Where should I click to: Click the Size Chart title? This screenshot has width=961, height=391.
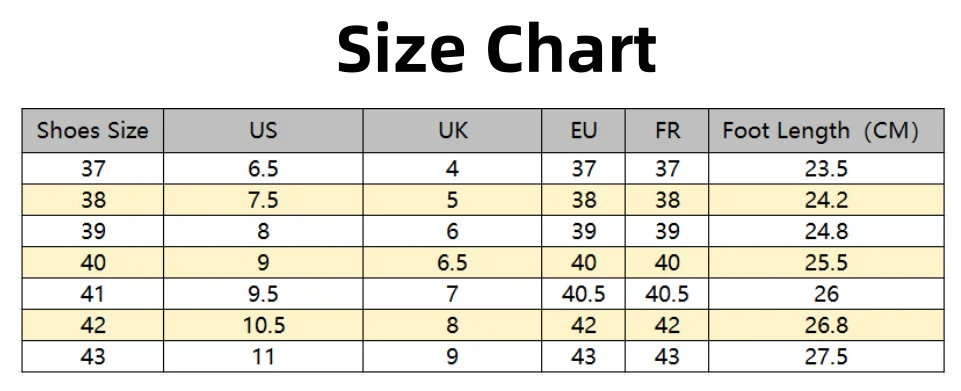click(x=497, y=50)
